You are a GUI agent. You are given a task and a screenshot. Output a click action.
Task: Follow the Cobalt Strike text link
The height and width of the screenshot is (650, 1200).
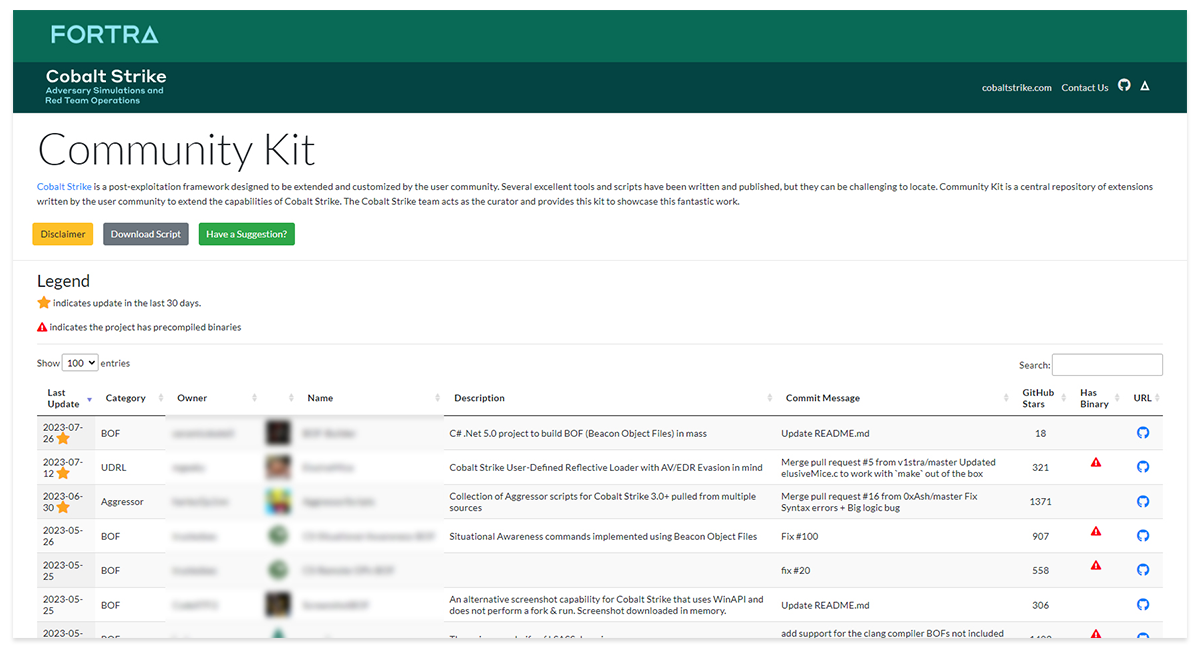[x=64, y=187]
